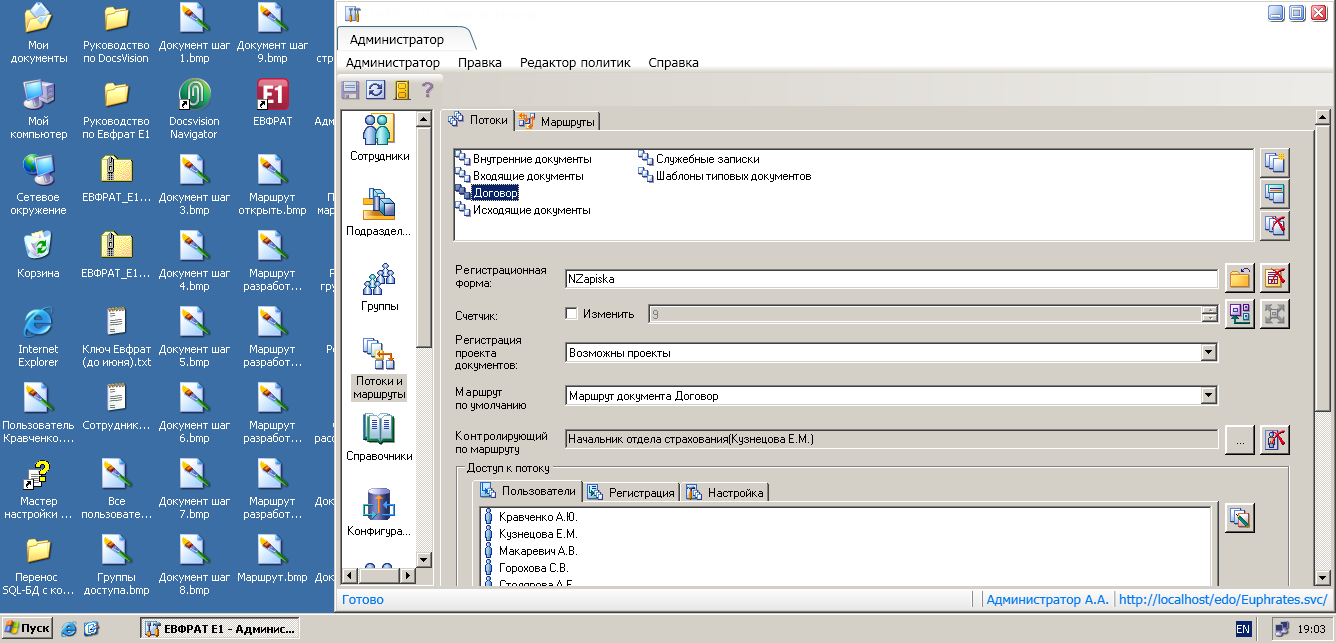Click the ... controller browse button

[x=1240, y=439]
